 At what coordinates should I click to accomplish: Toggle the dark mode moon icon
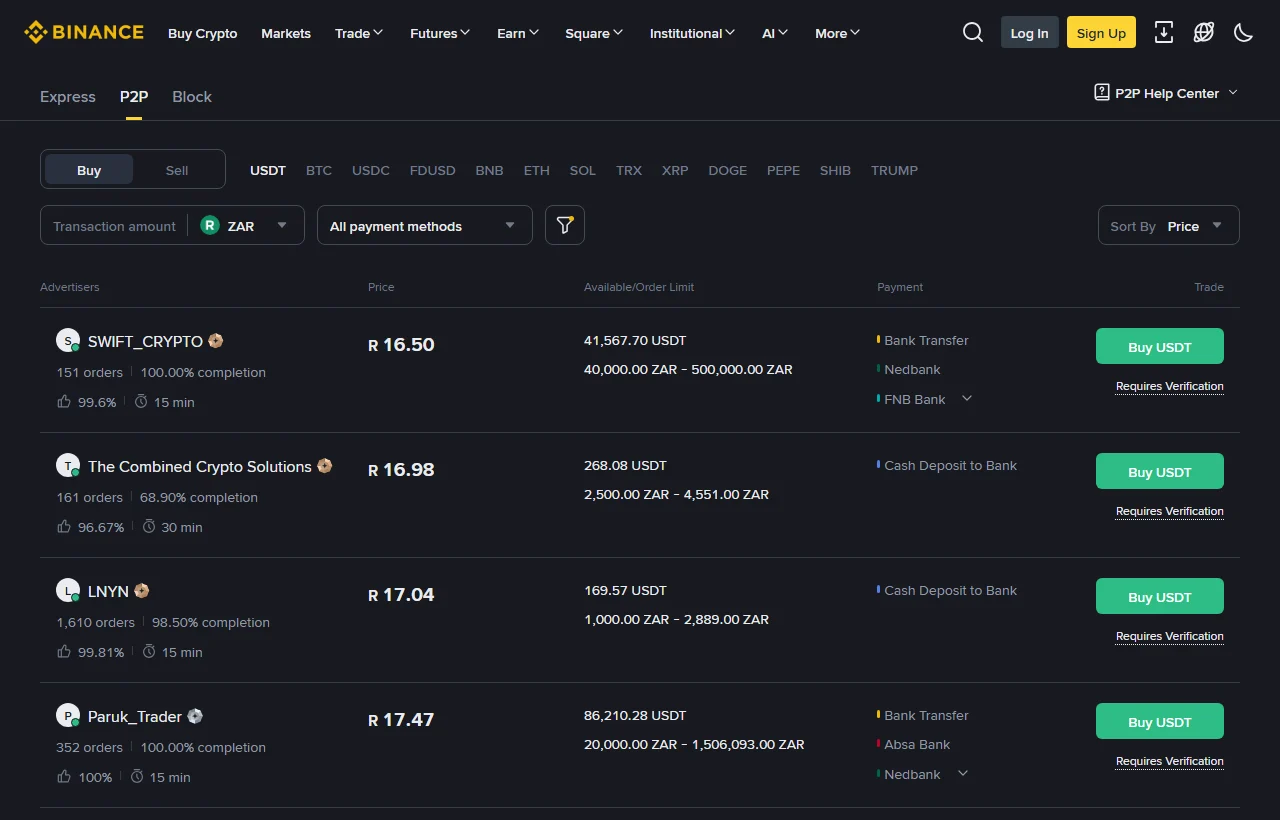[1244, 32]
